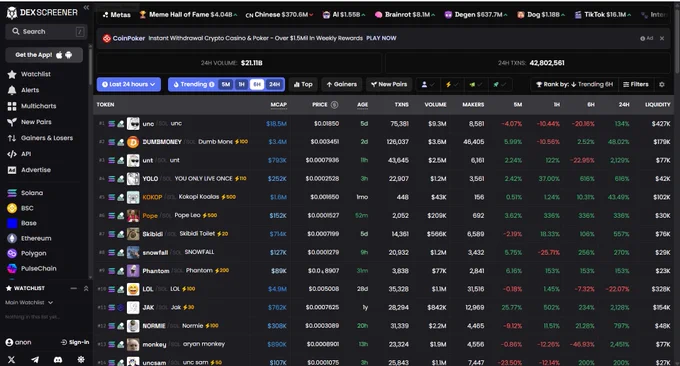Open the Metas menu in top bar

click(x=116, y=15)
